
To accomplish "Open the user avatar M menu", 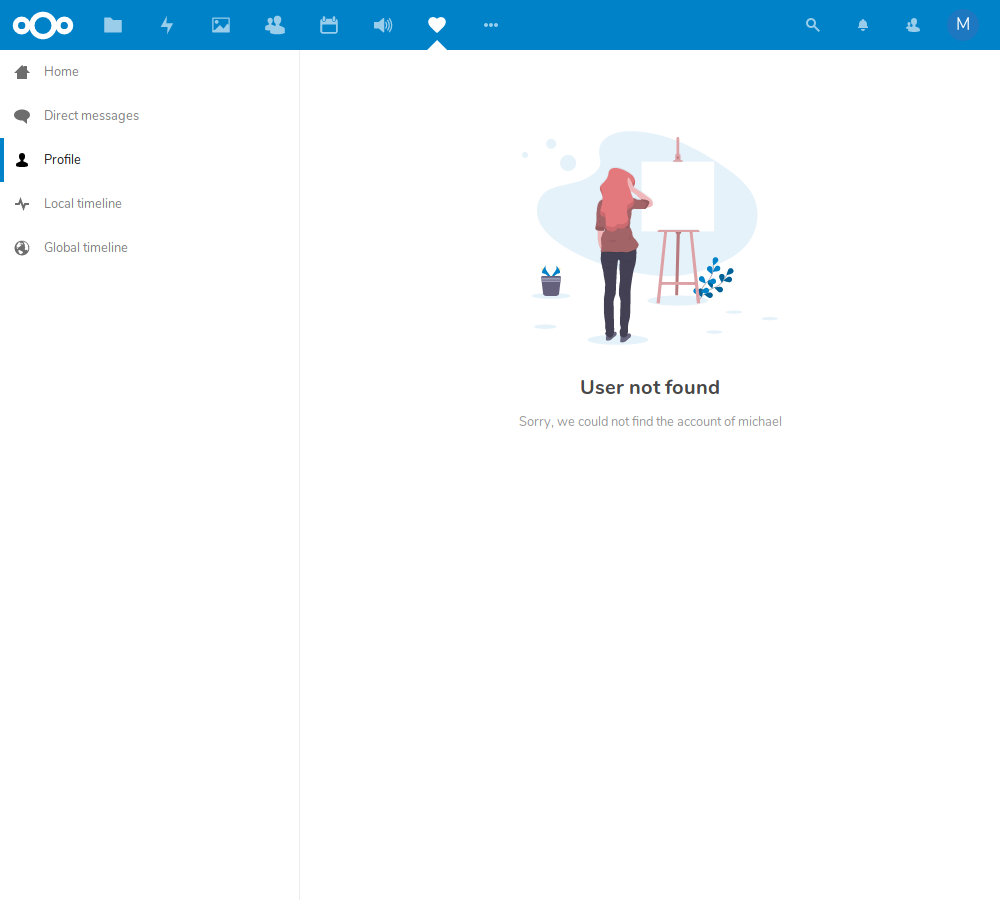I will tap(963, 25).
